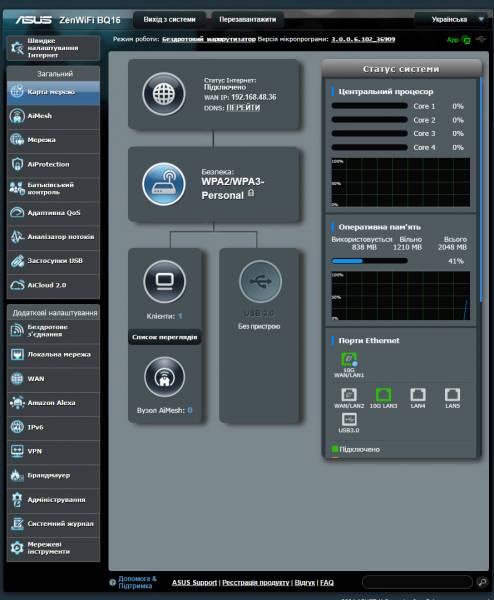
Task: Click the WPA2/WPA3-Personal security text
Action: pyautogui.click(x=233, y=188)
